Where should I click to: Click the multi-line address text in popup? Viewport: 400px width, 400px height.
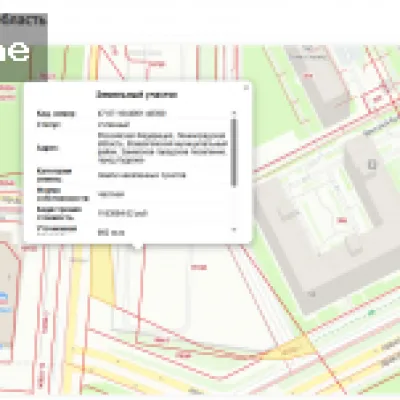163,148
